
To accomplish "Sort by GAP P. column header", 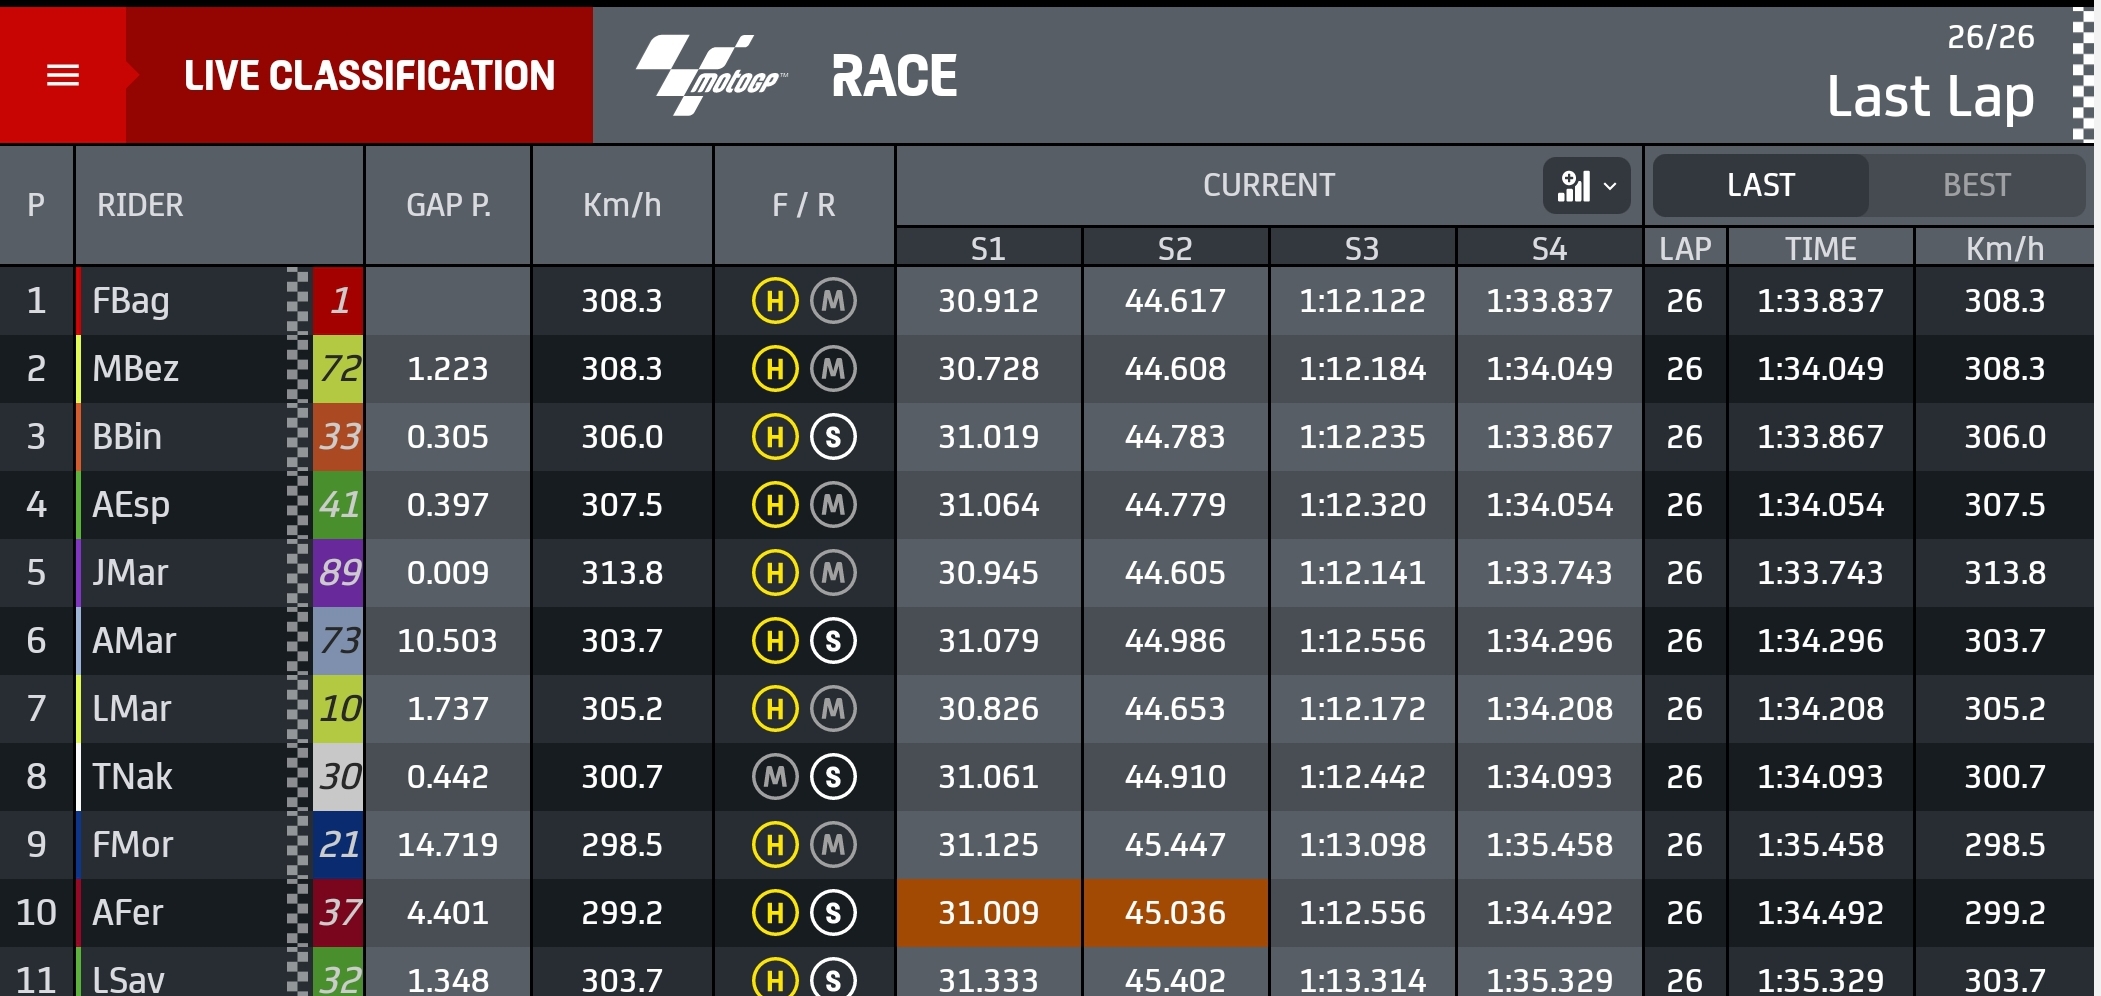I will [x=448, y=205].
